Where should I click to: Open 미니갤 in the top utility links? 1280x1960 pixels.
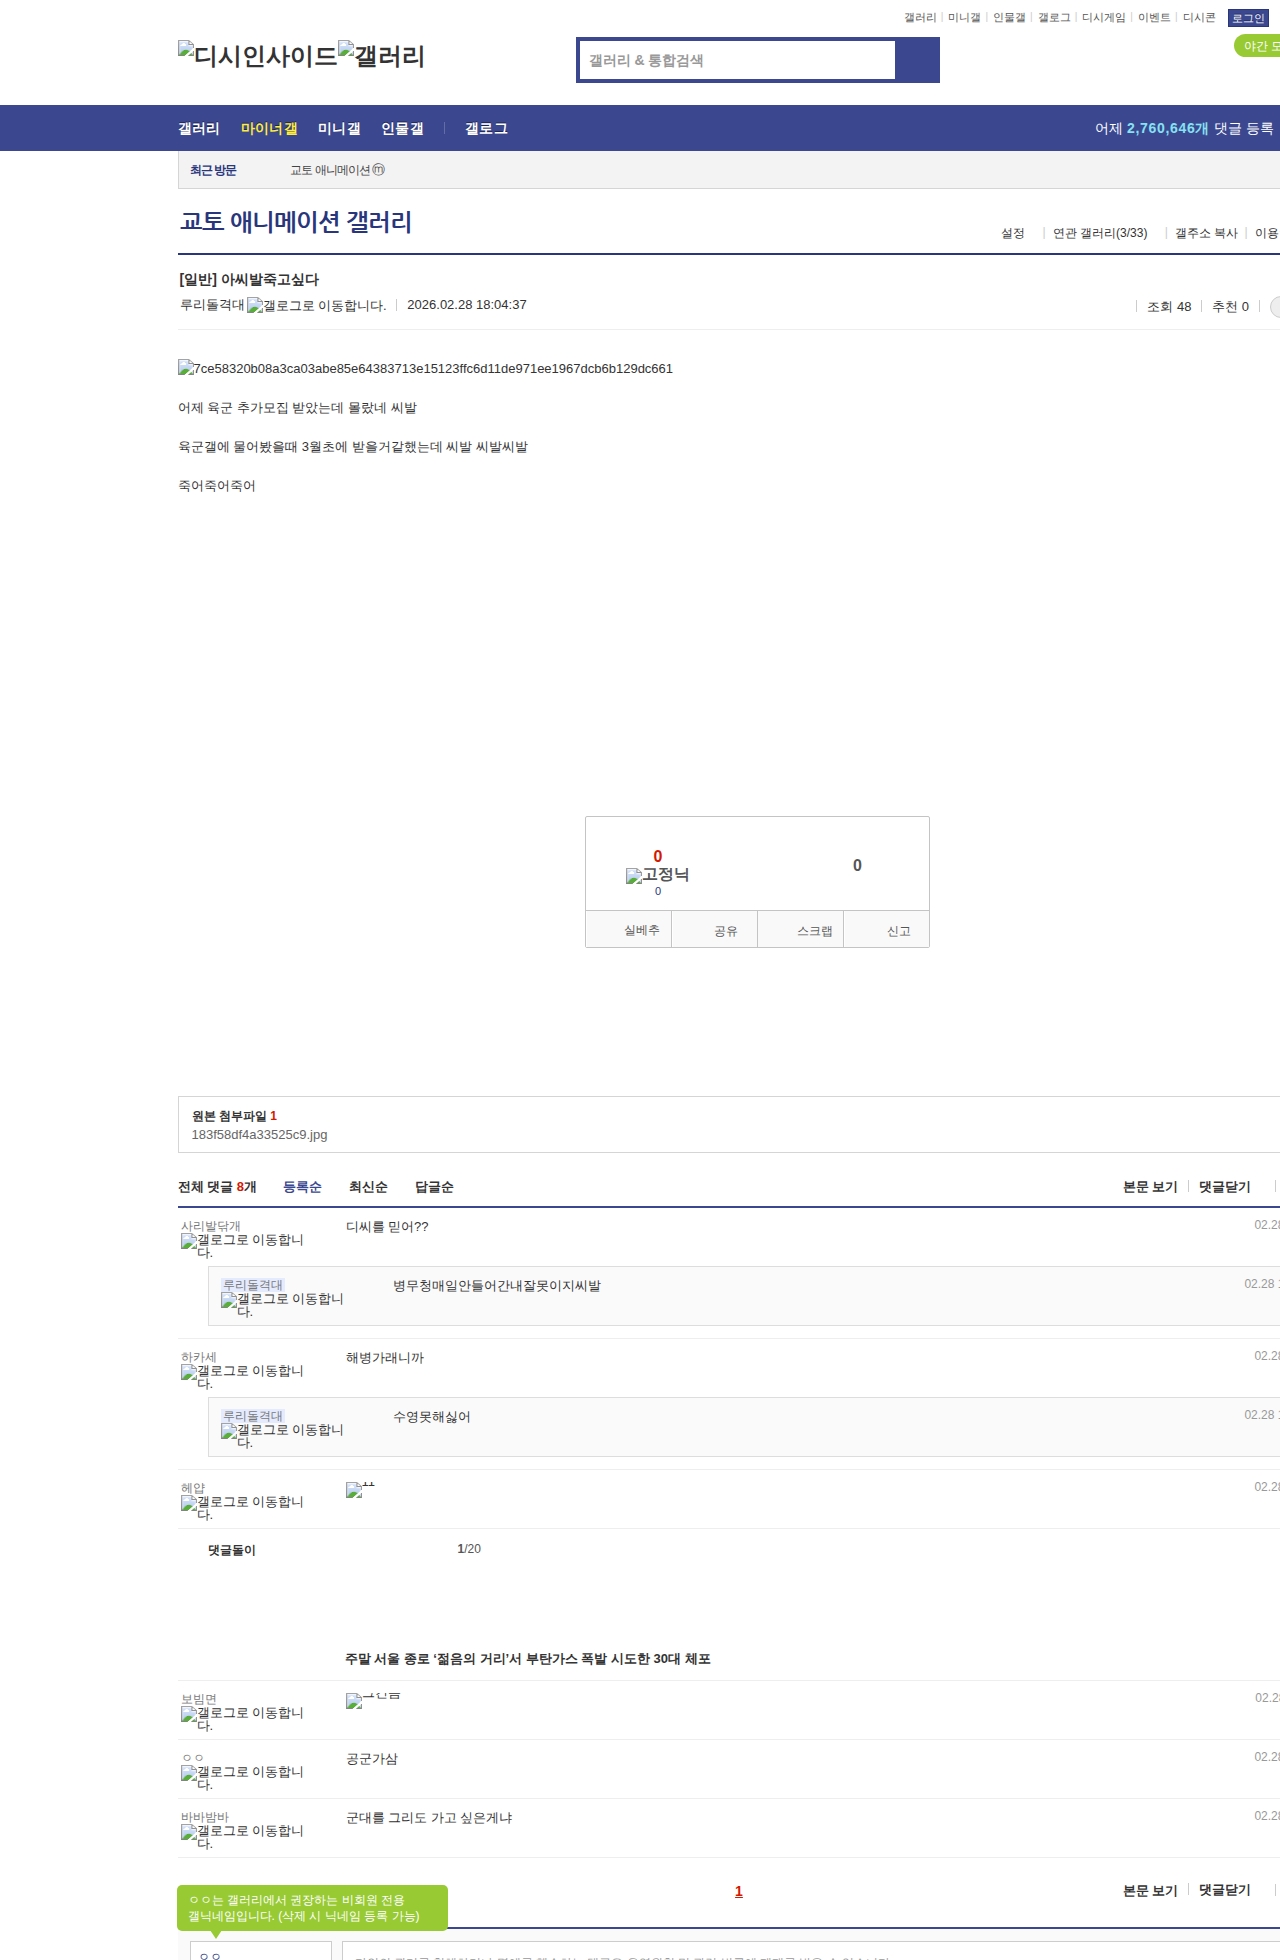[x=964, y=18]
